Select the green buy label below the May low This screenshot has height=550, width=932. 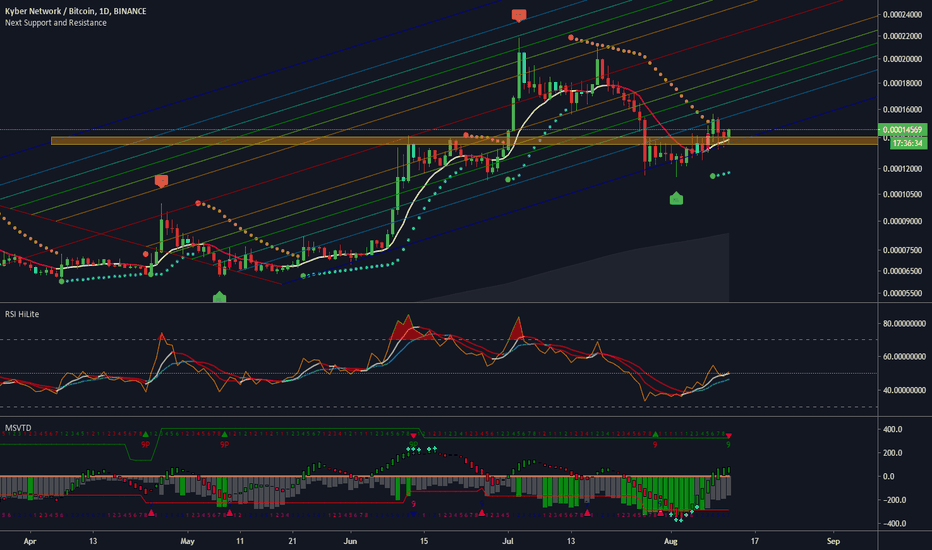tap(219, 297)
